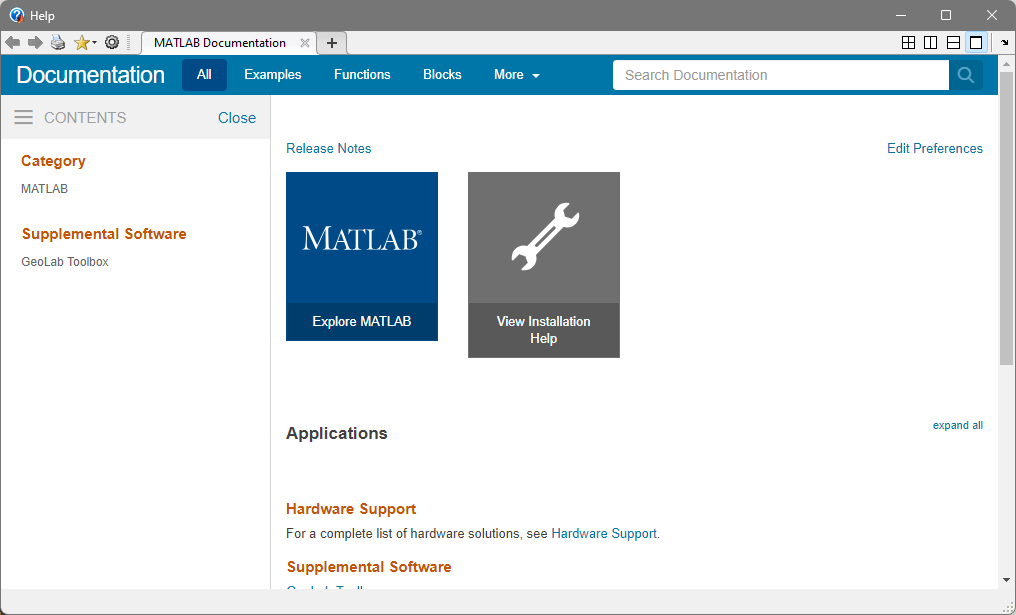Select MATLAB under Category
This screenshot has height=615, width=1016.
tap(44, 189)
